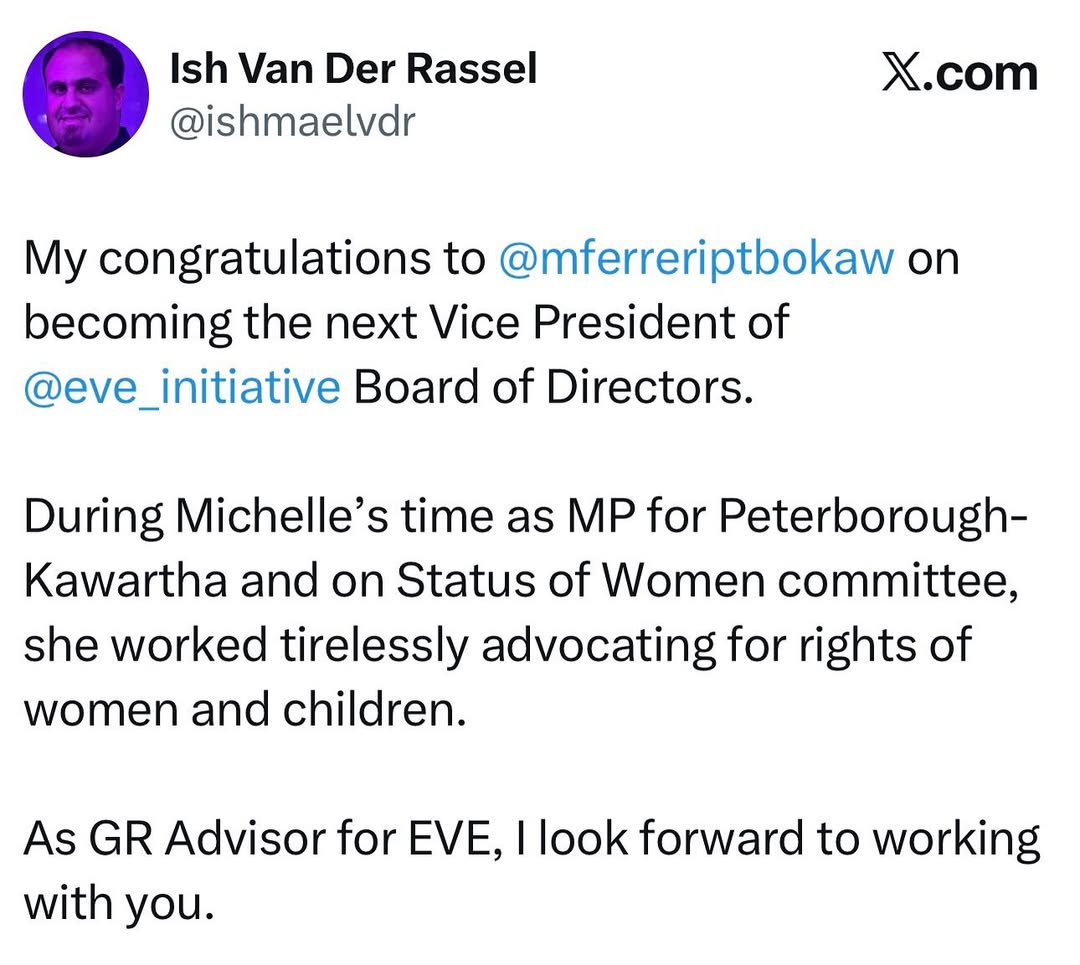Click the display name Ish Van Der Rassel
Screen dimensions: 1080x965
(x=354, y=69)
